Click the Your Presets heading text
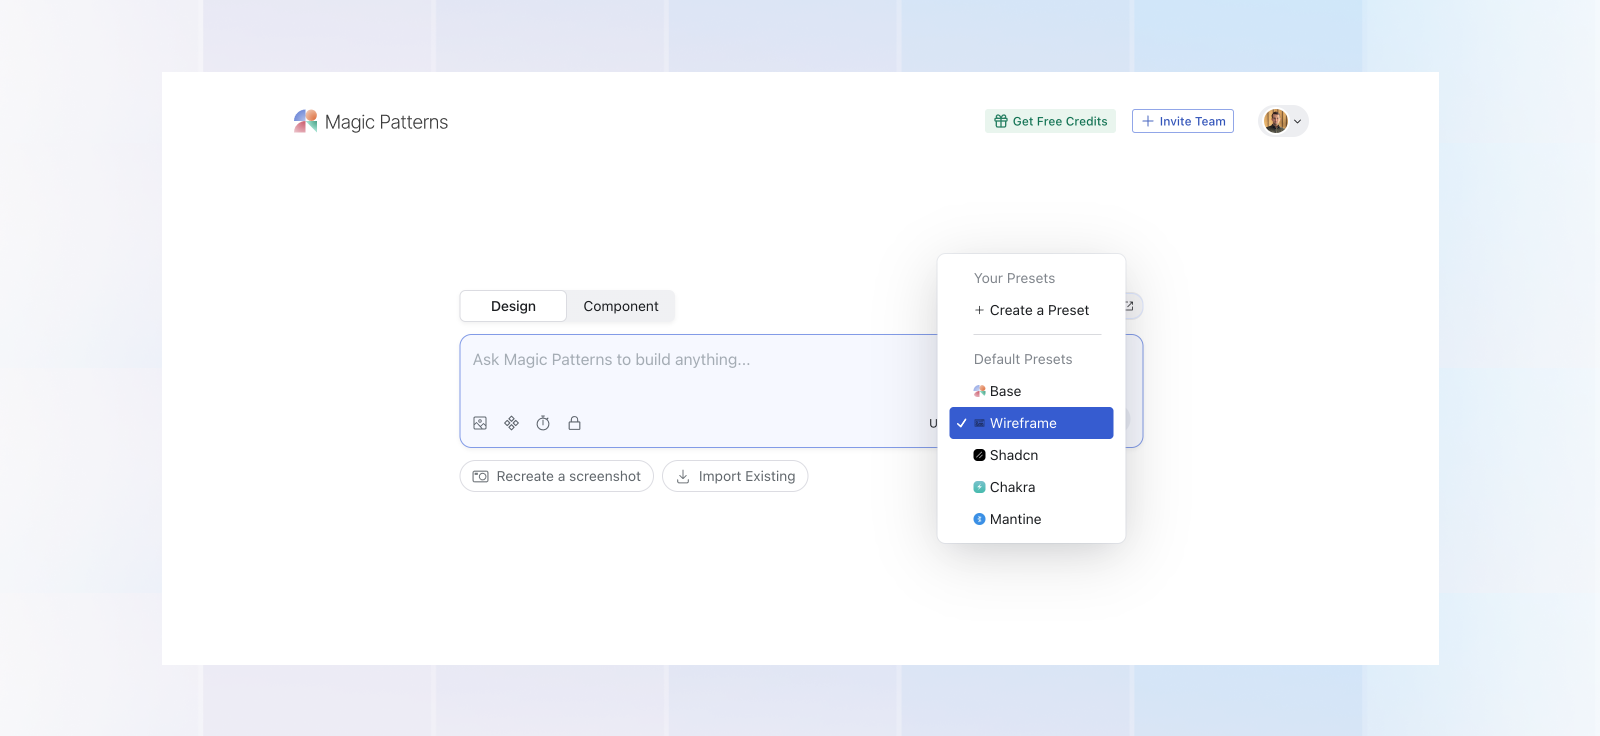 click(x=1014, y=278)
